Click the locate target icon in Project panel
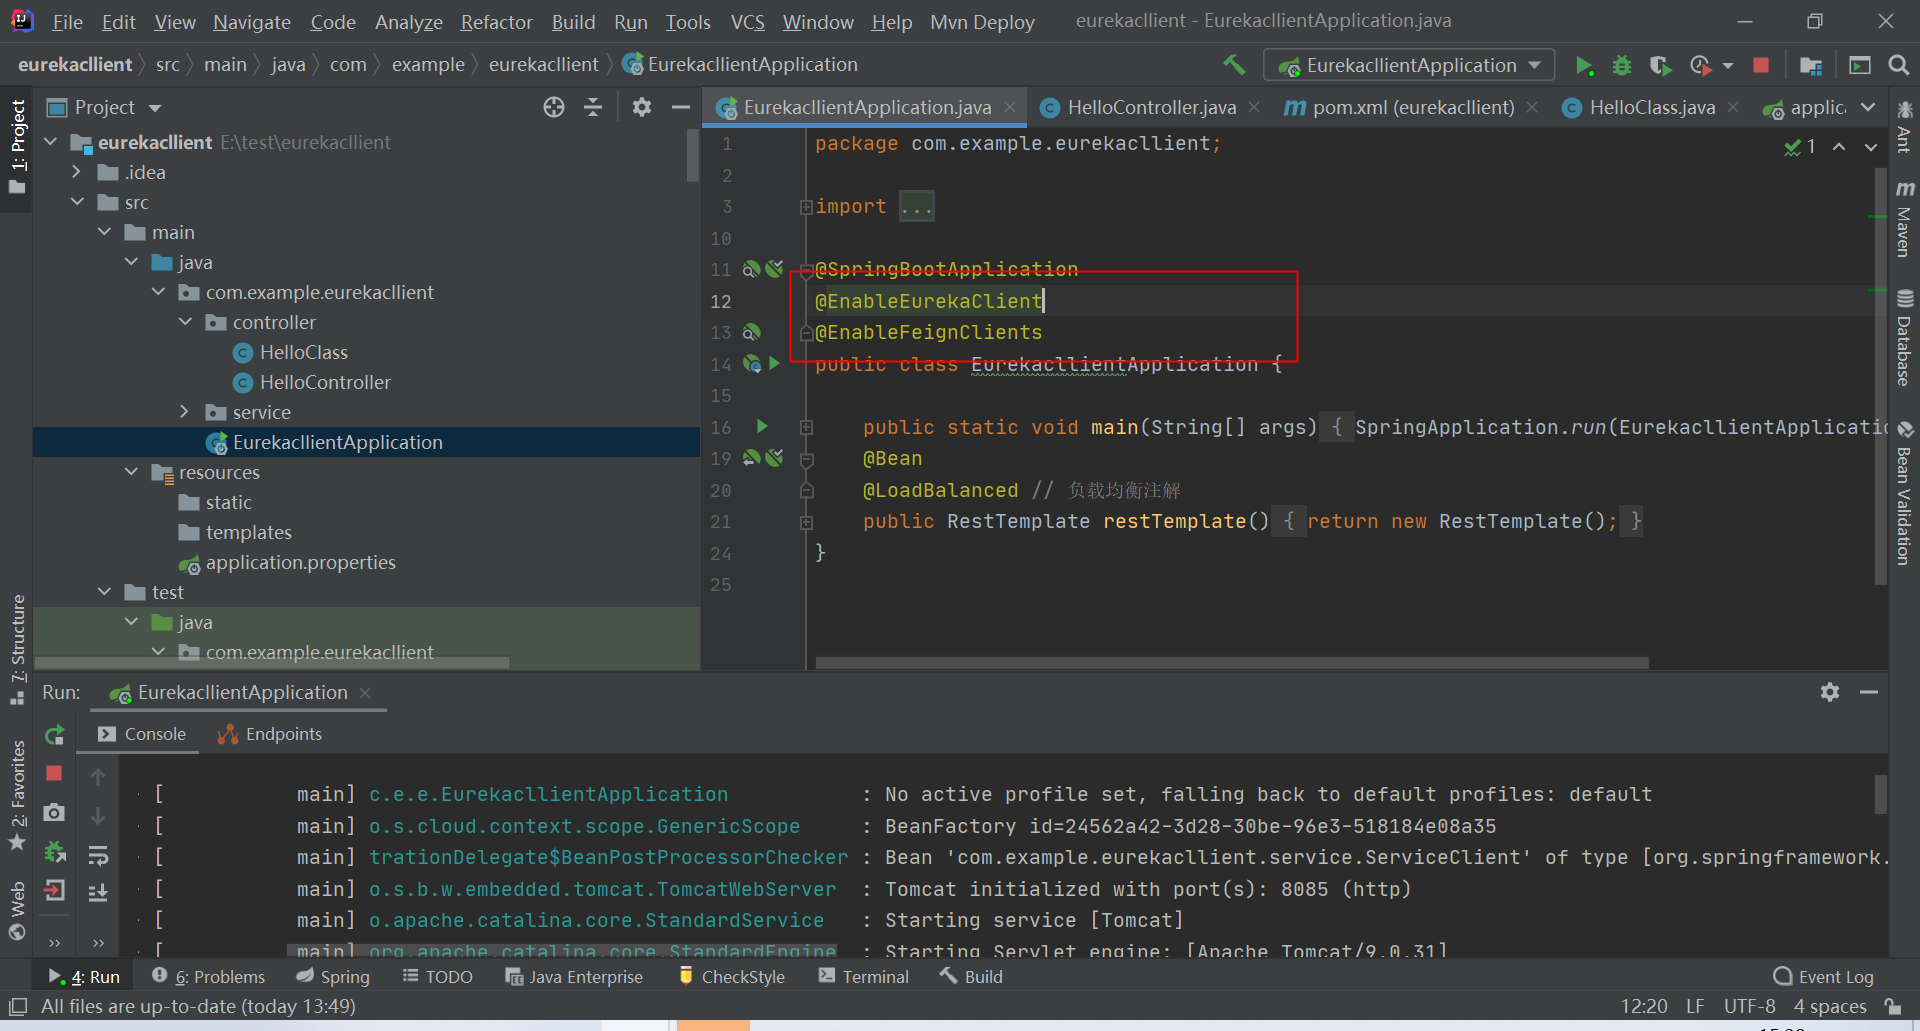 tap(554, 107)
